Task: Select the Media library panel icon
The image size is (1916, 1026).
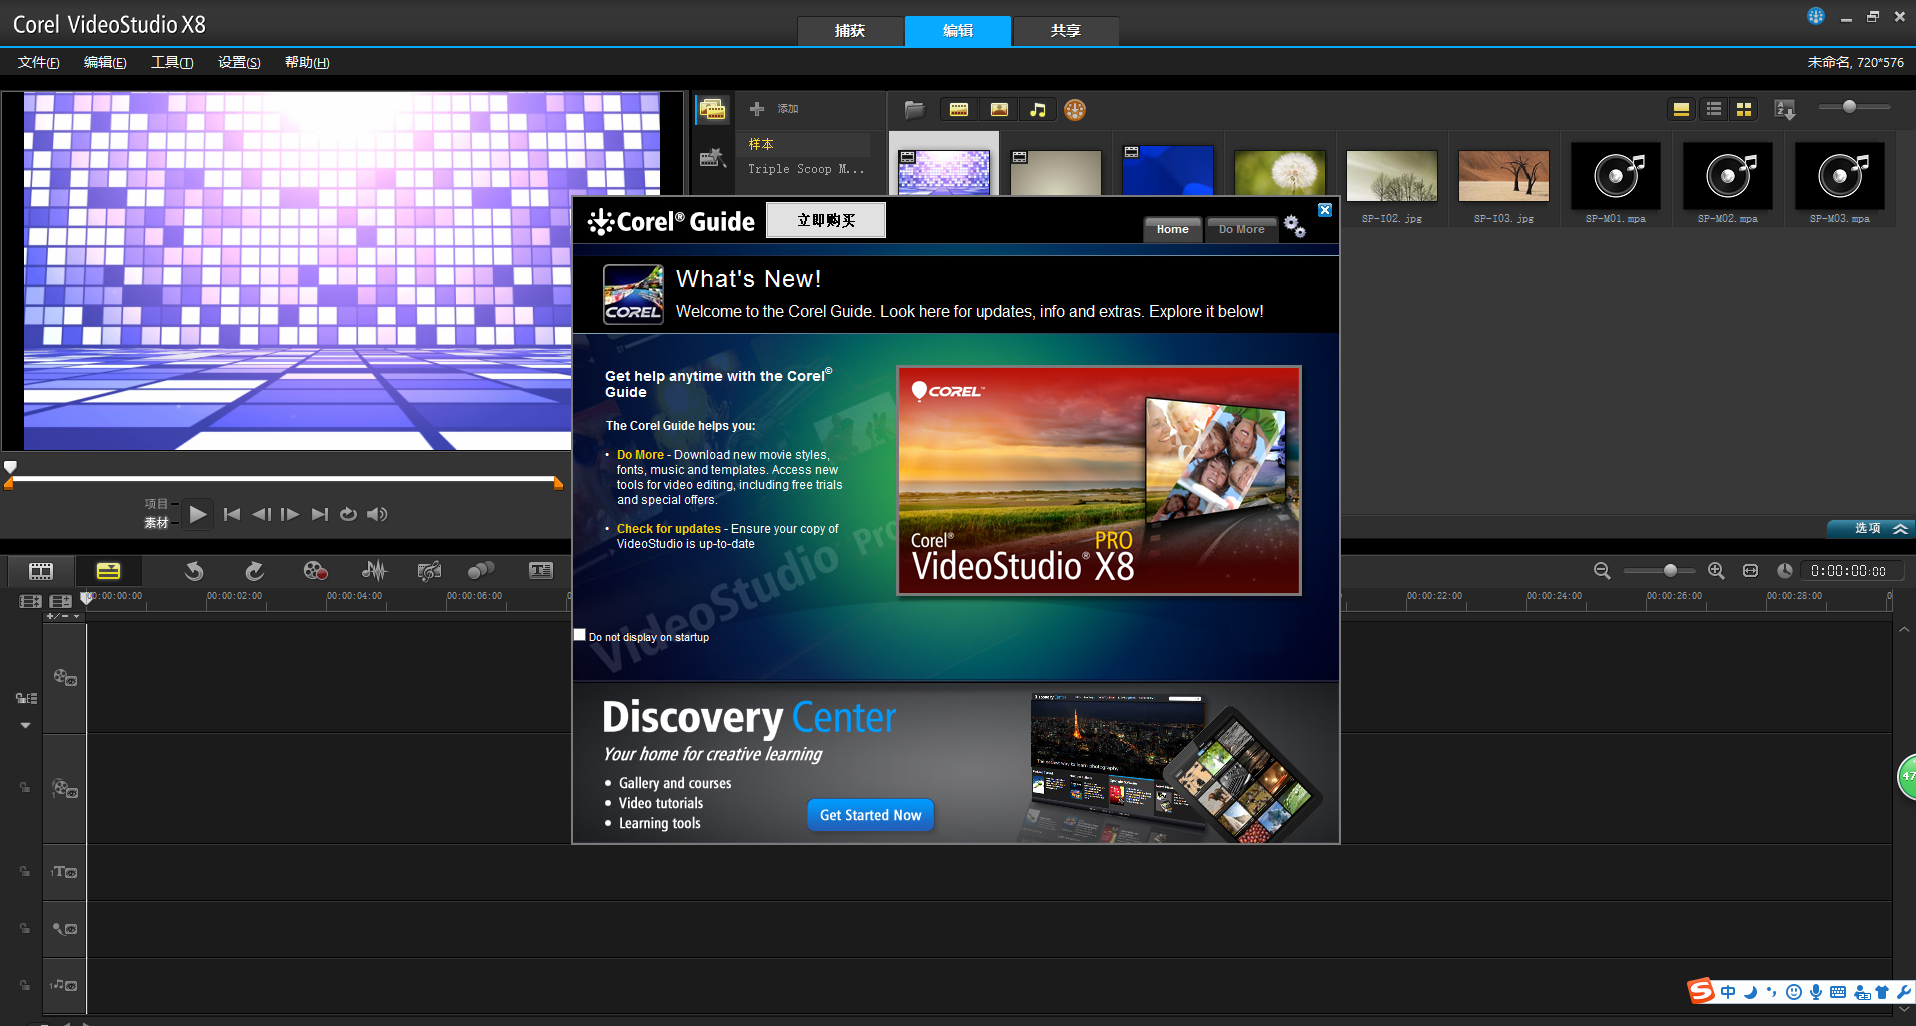Action: [x=713, y=110]
